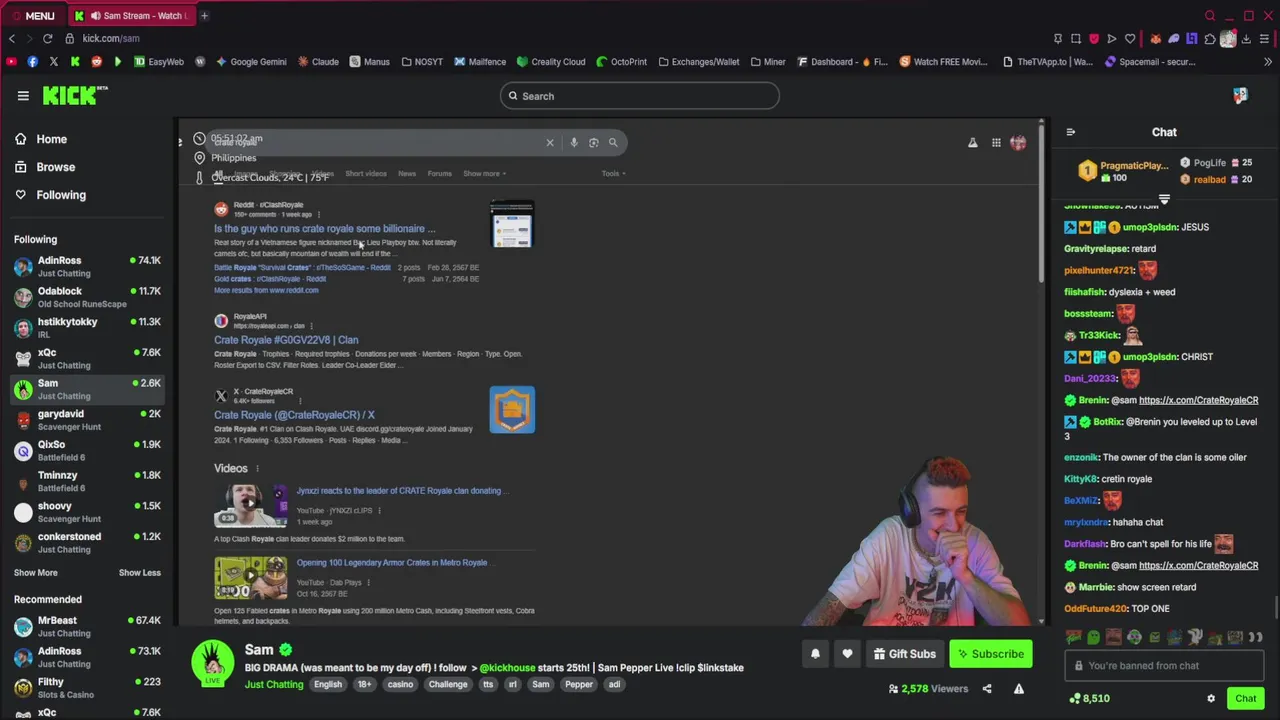The width and height of the screenshot is (1280, 720).
Task: Open the Kick hamburger sidebar menu
Action: click(x=23, y=96)
